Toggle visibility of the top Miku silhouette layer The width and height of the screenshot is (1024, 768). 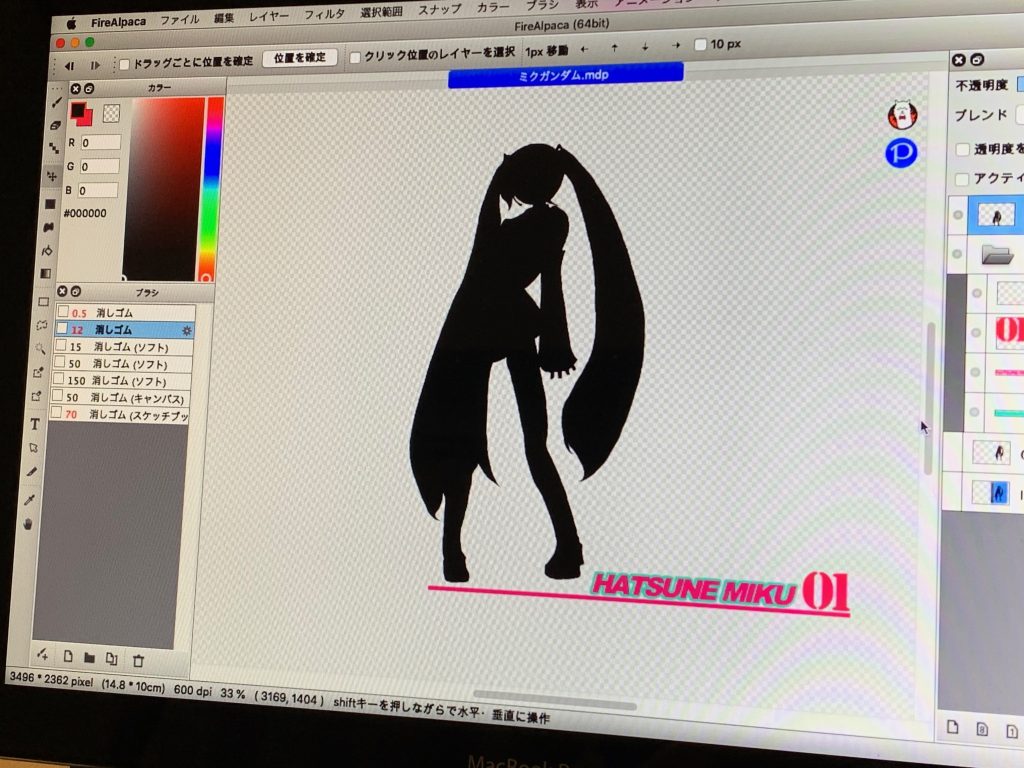957,214
